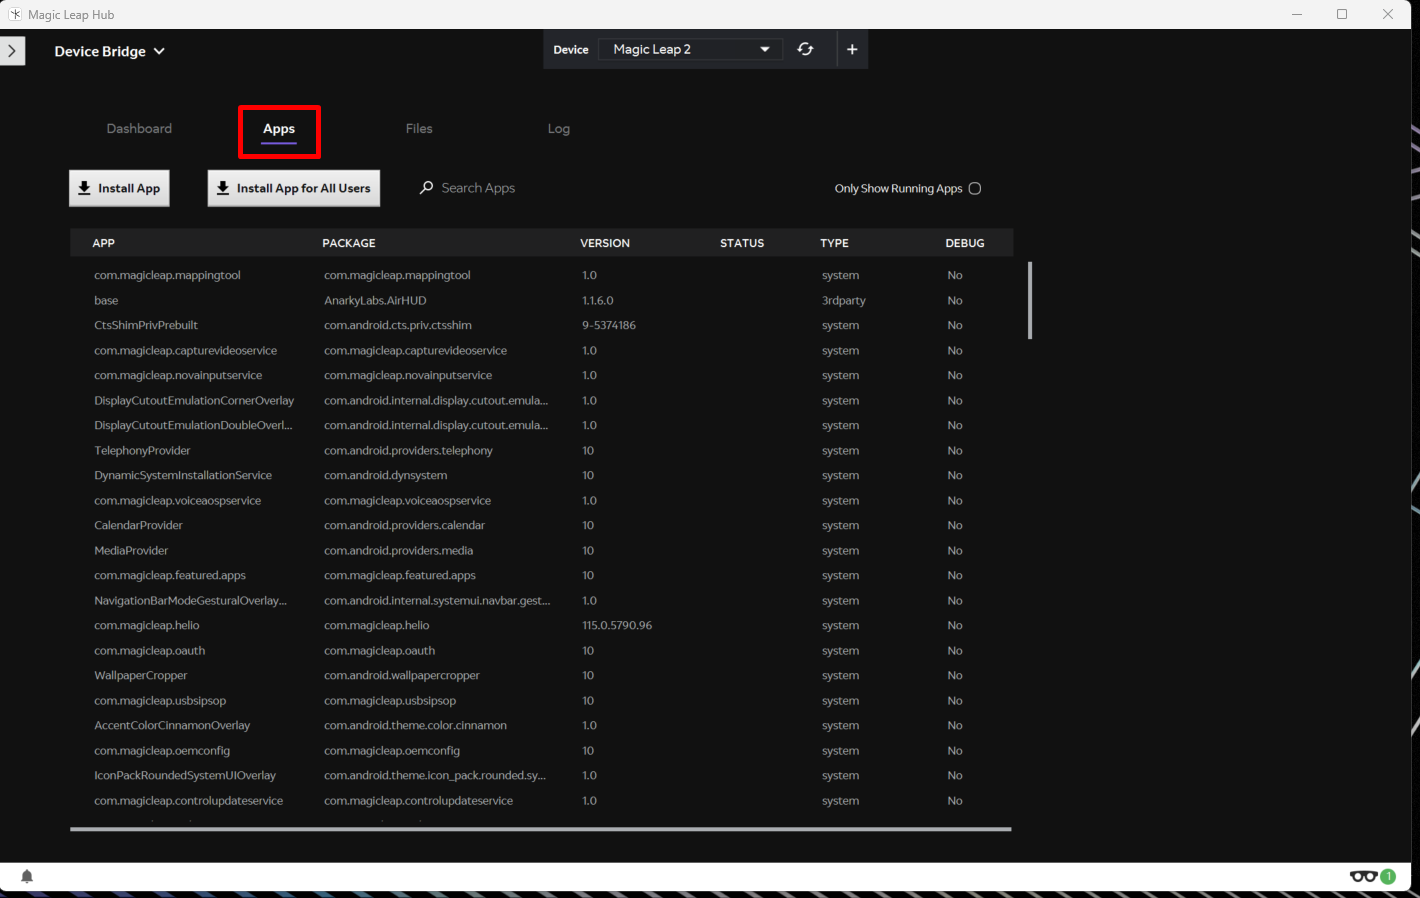Click the headset status icon
Viewport: 1420px width, 898px height.
pyautogui.click(x=1363, y=876)
